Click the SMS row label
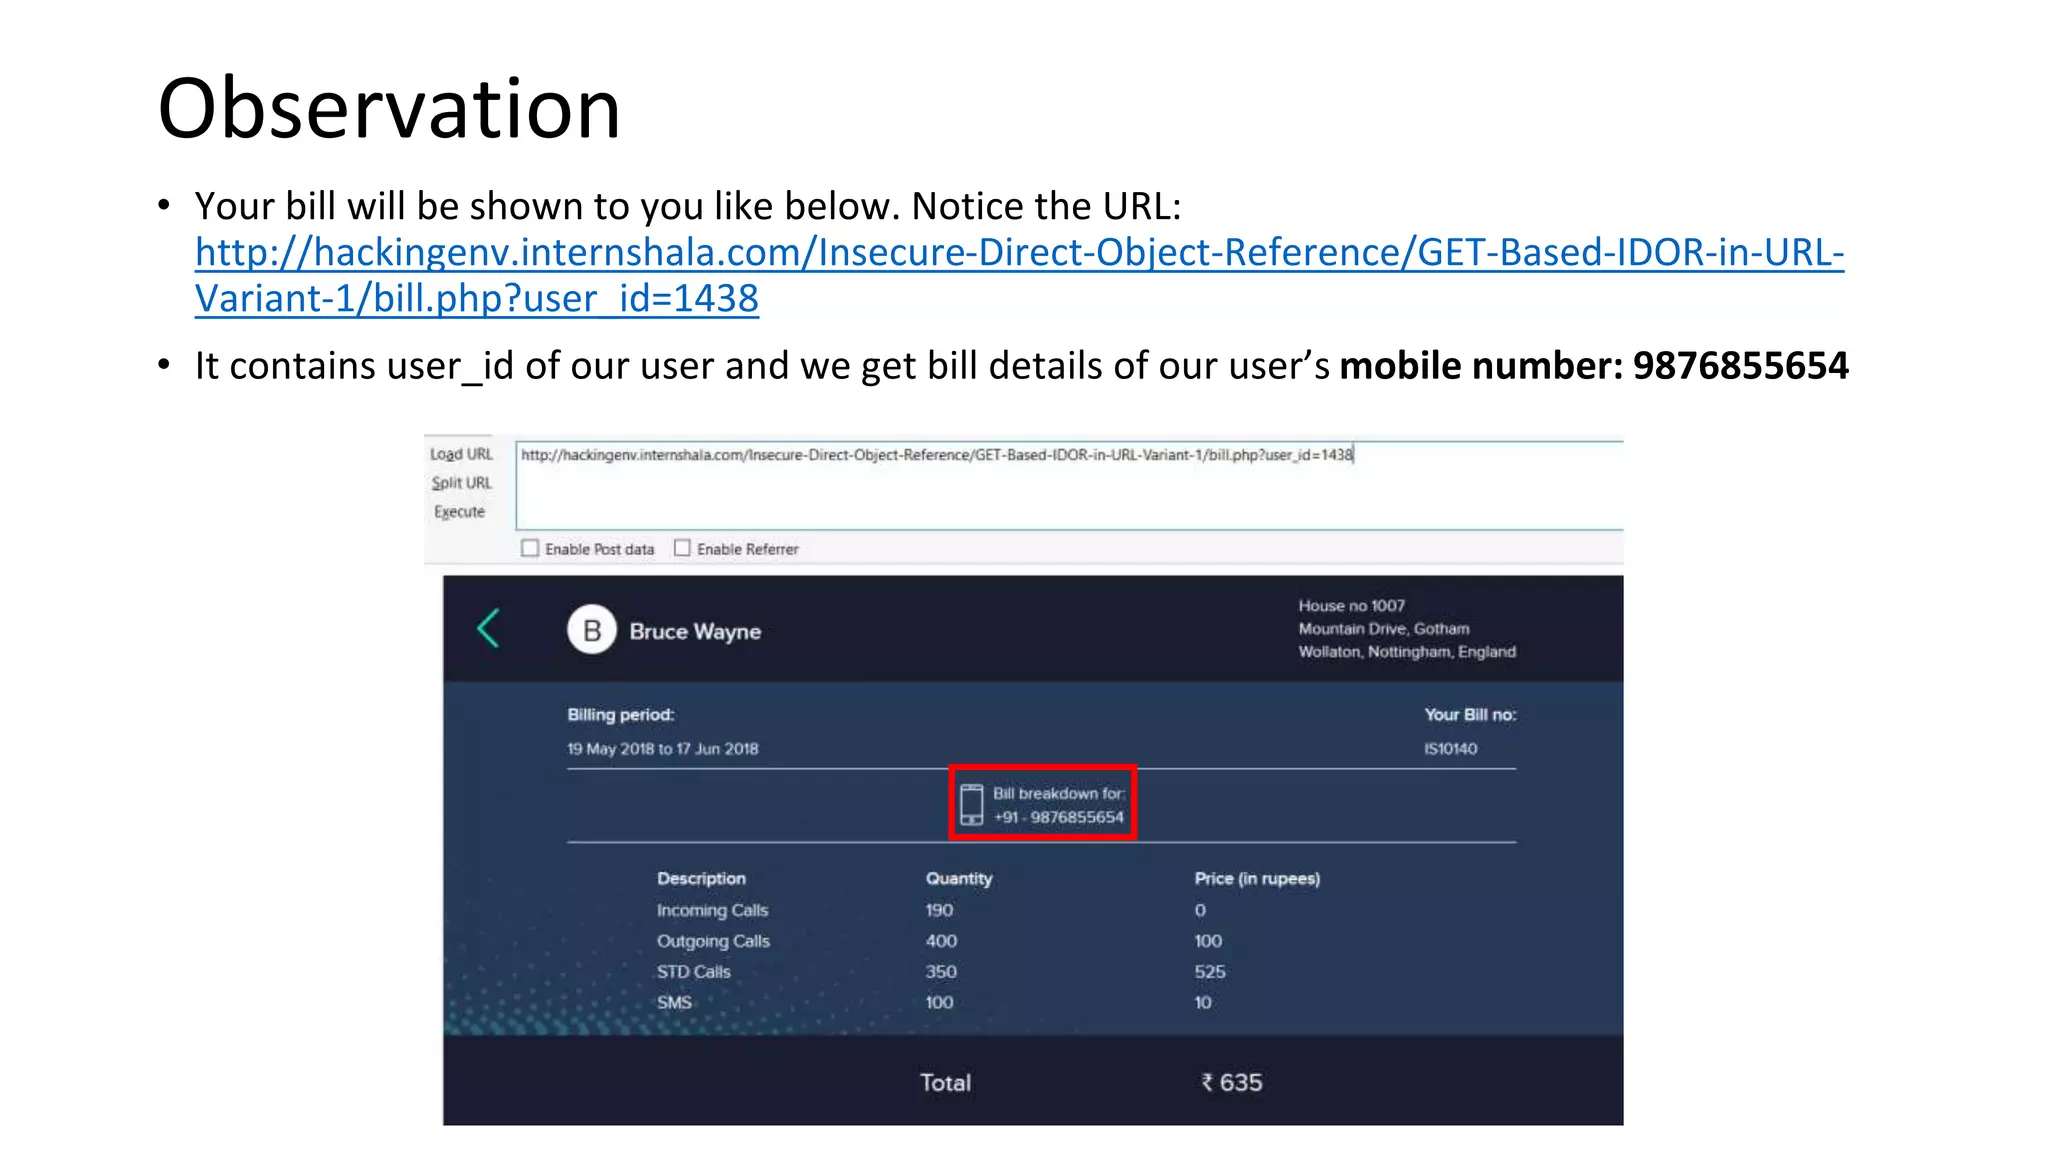The width and height of the screenshot is (2048, 1152). click(674, 1003)
